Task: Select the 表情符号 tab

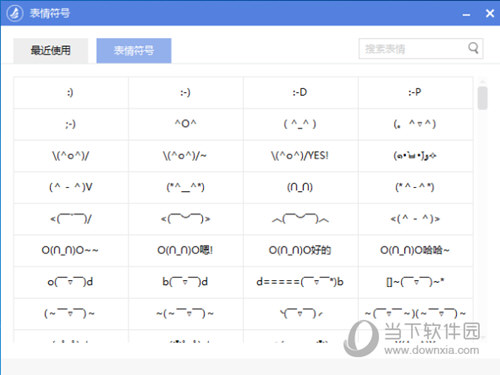Action: (x=134, y=50)
